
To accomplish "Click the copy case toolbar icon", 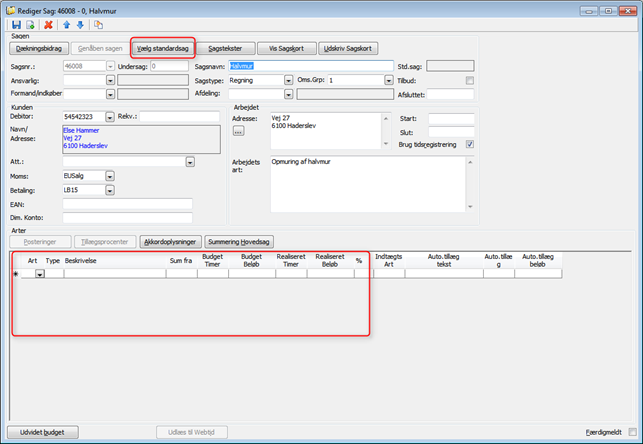I will pyautogui.click(x=98, y=24).
